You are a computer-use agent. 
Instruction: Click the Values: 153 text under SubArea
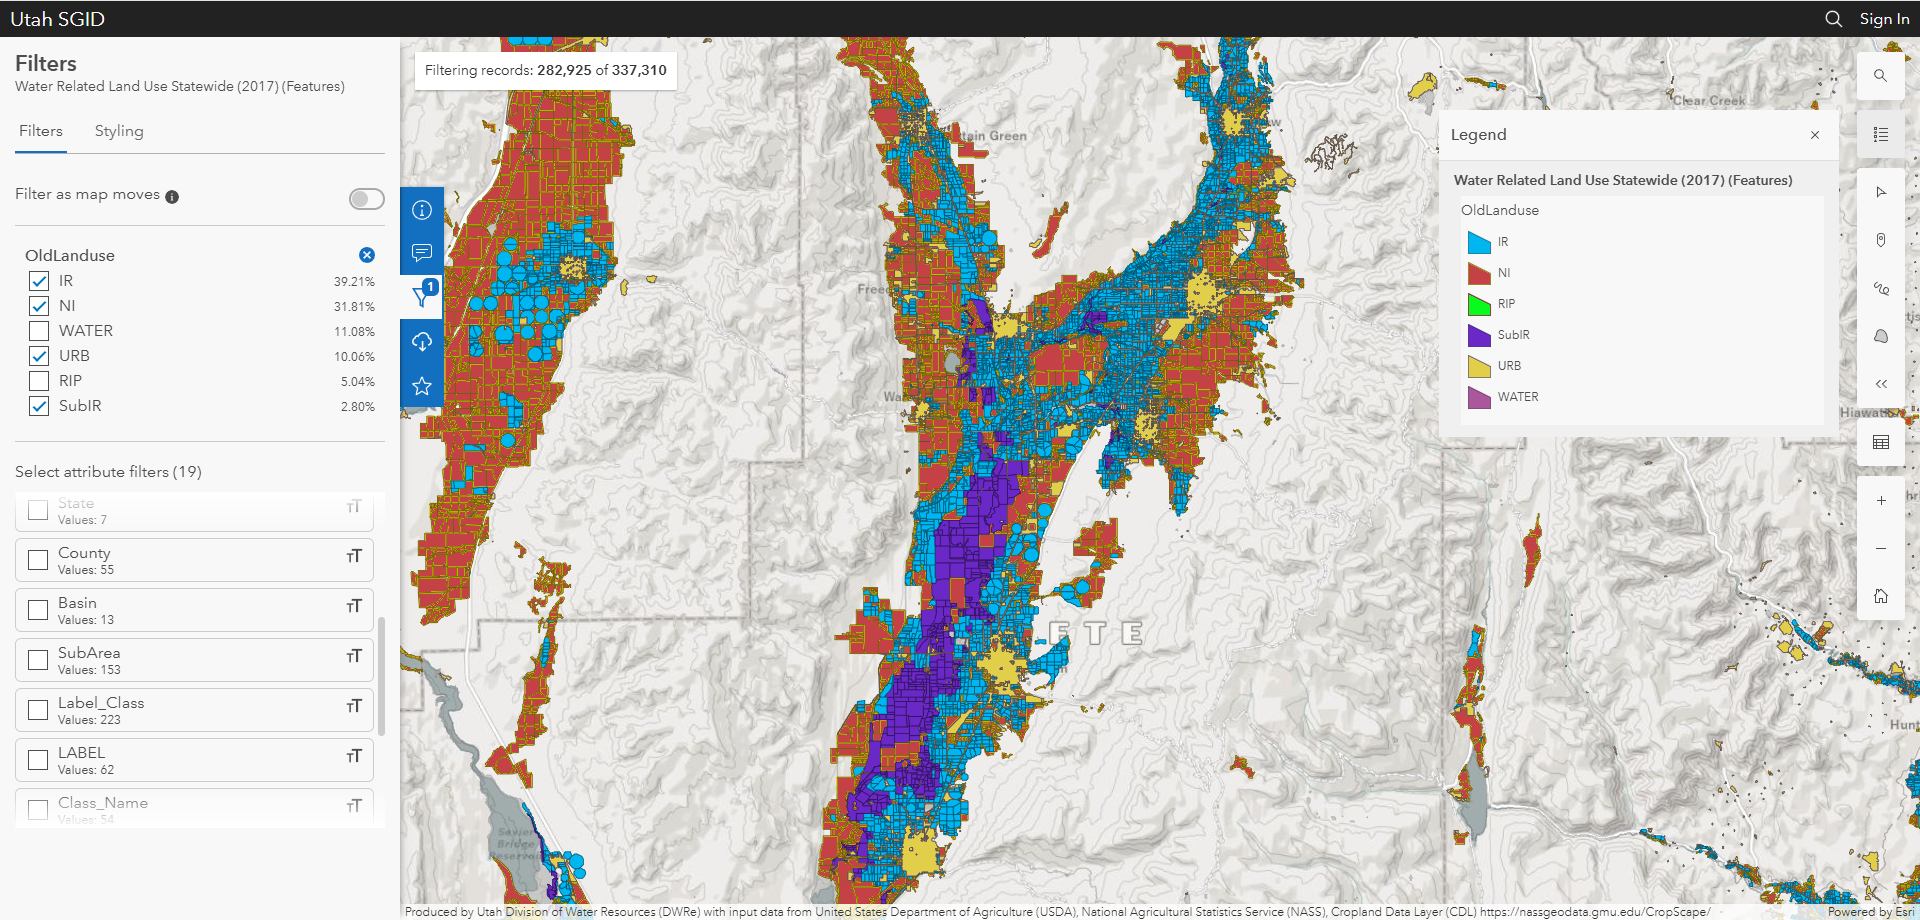point(89,670)
